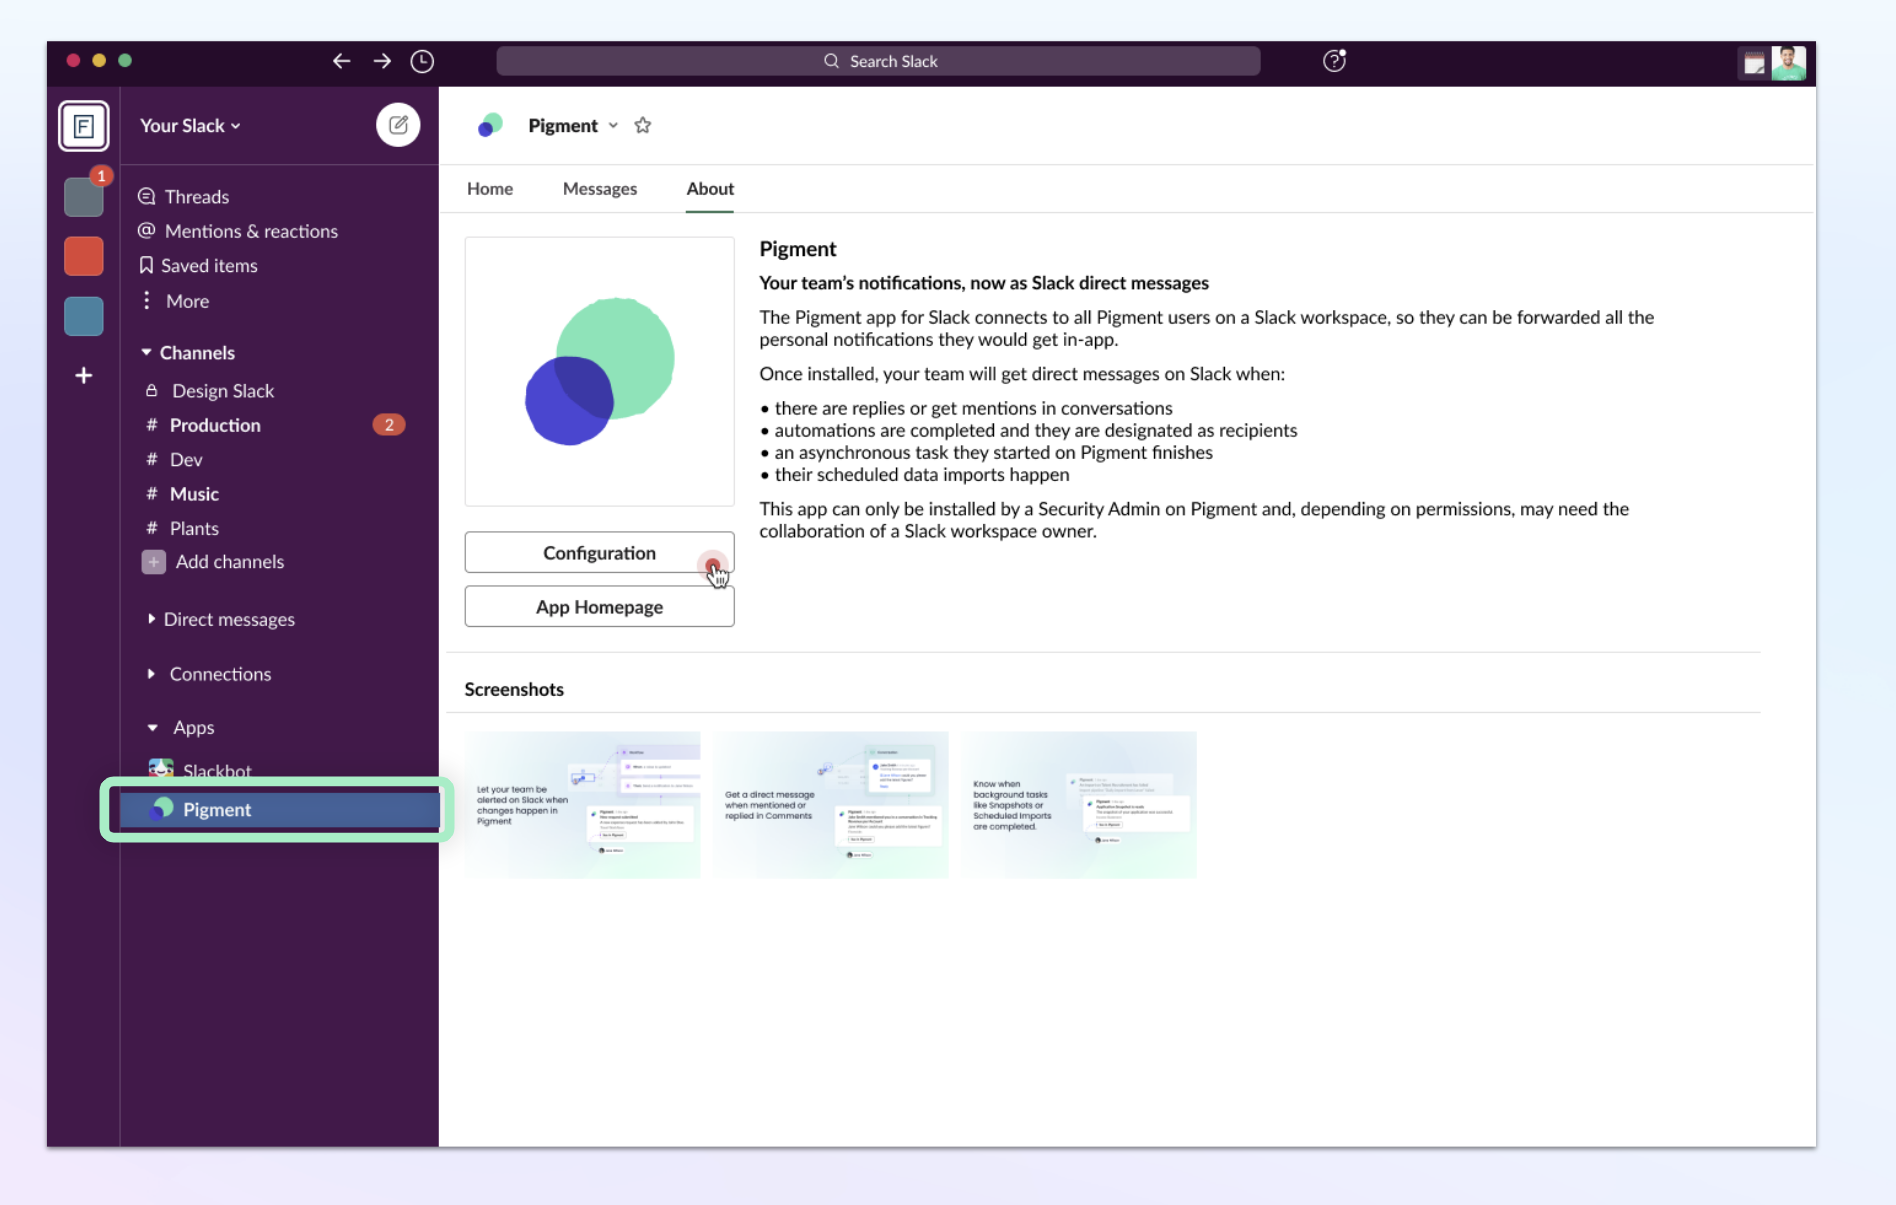Image resolution: width=1896 pixels, height=1205 pixels.
Task: Click the Saved items bookmark icon
Action: 146,265
